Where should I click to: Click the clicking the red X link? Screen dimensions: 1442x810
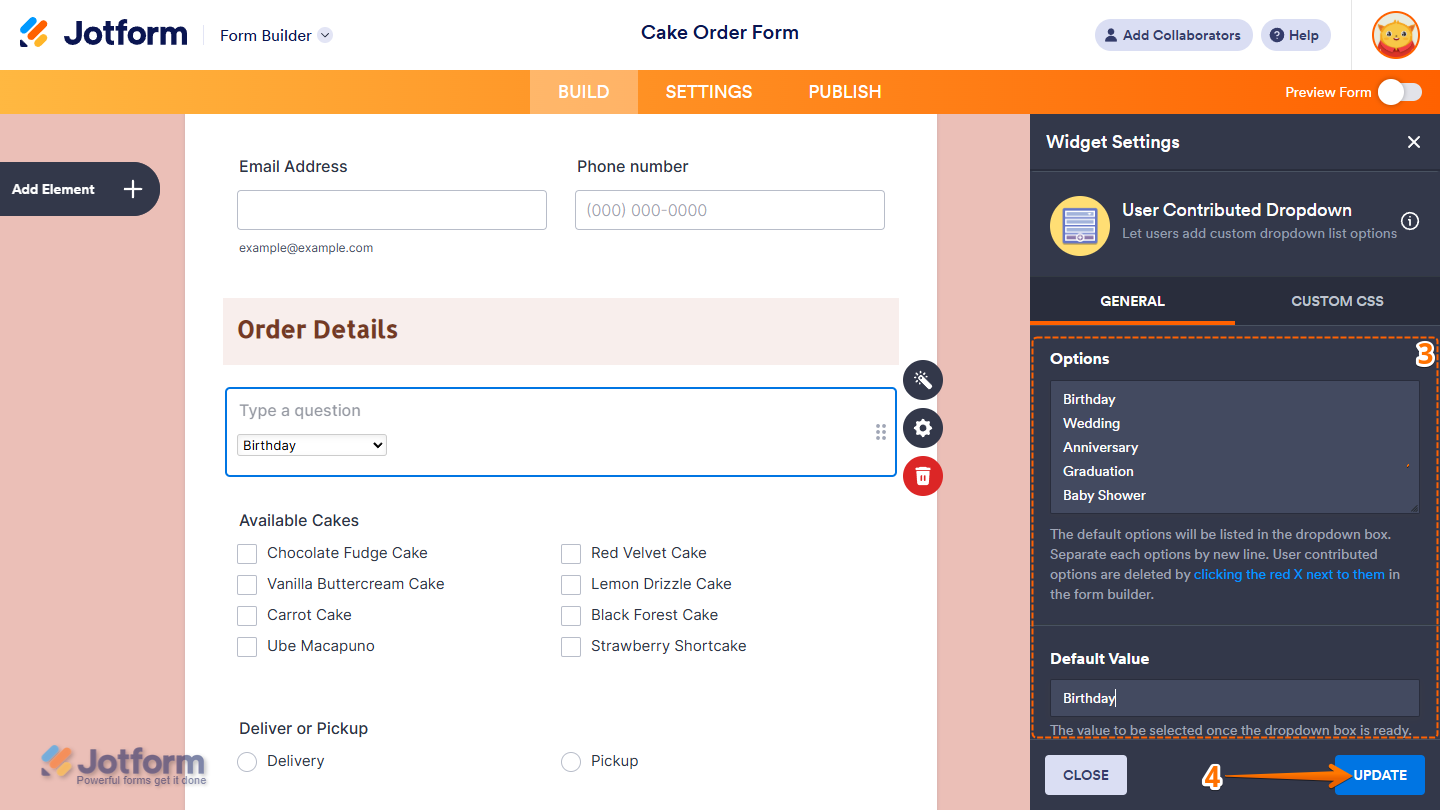click(x=1288, y=574)
